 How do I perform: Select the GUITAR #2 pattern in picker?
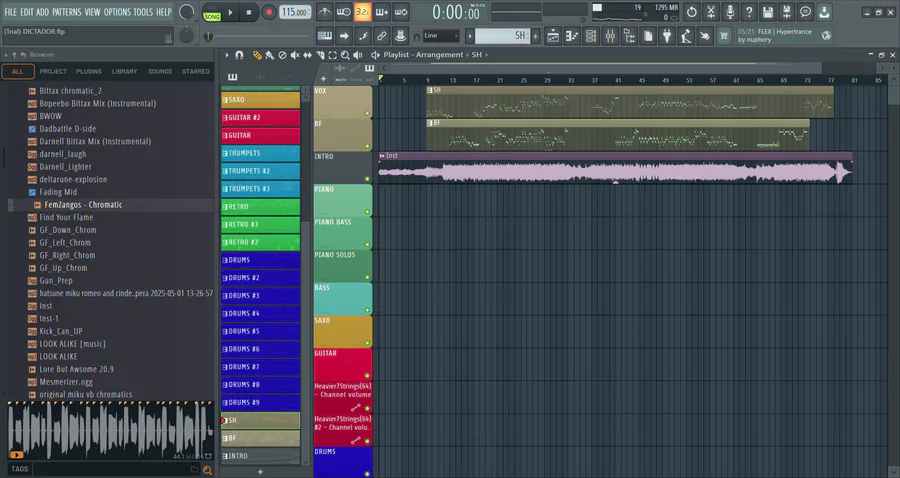(x=261, y=118)
